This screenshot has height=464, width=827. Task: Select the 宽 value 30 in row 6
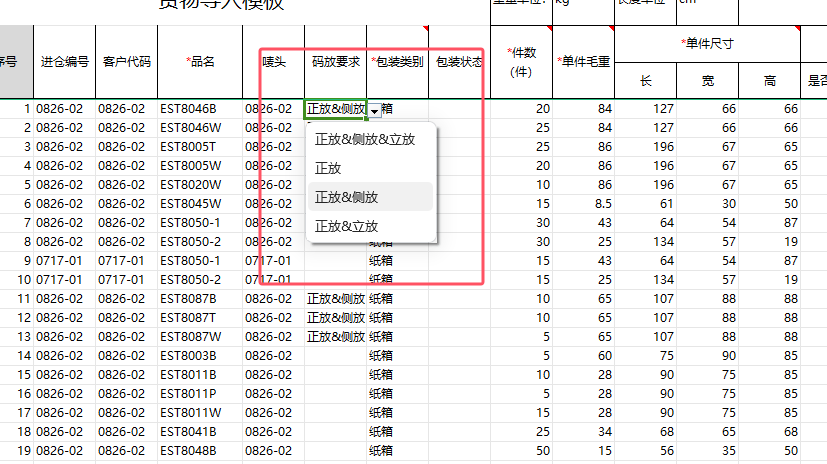[x=707, y=204]
